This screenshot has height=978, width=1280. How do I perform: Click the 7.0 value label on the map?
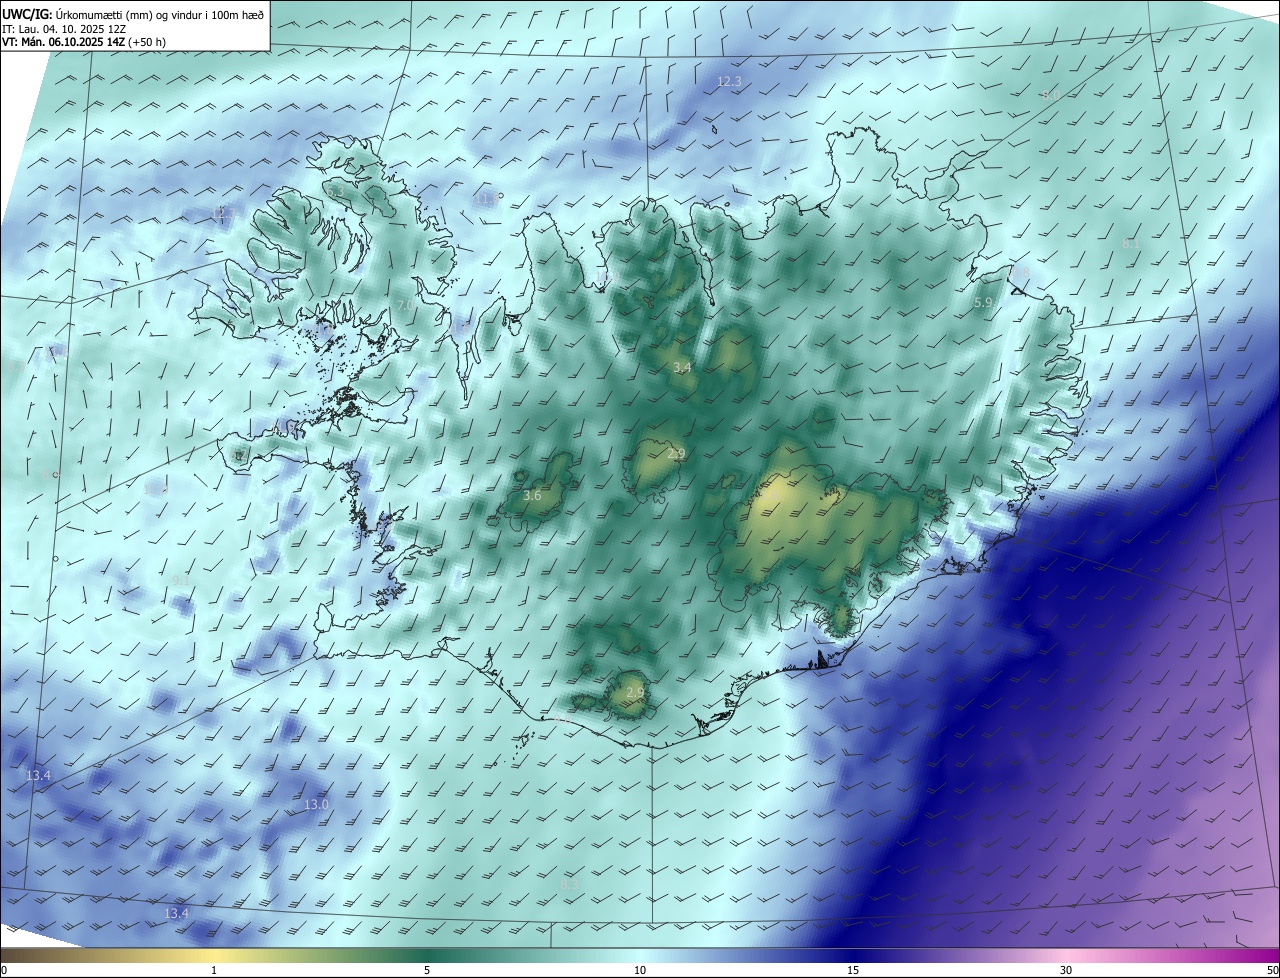point(403,305)
